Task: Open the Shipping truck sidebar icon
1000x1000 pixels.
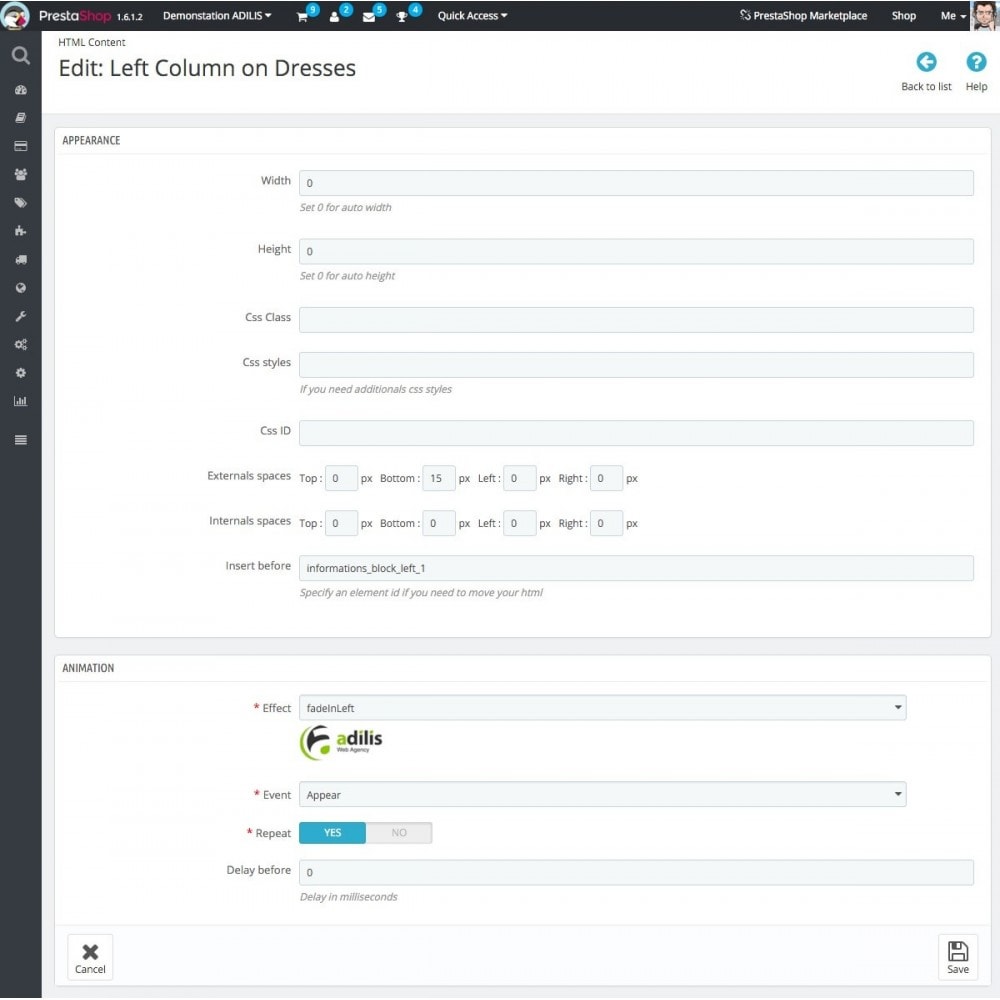Action: (x=20, y=260)
